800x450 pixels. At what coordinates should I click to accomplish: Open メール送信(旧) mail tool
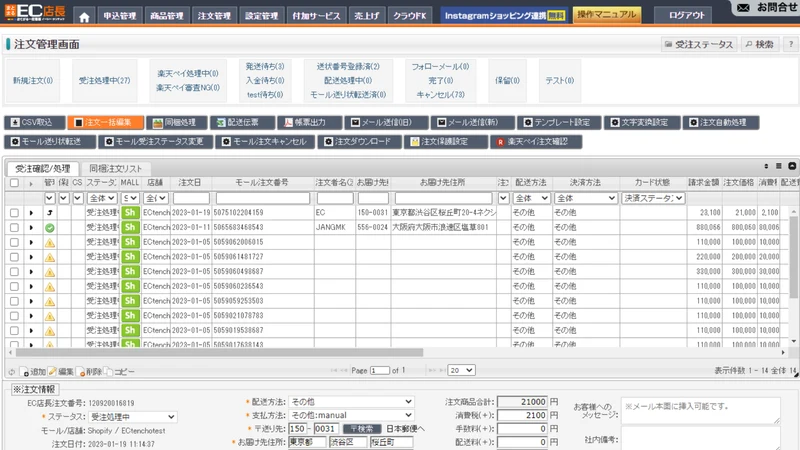coord(385,122)
